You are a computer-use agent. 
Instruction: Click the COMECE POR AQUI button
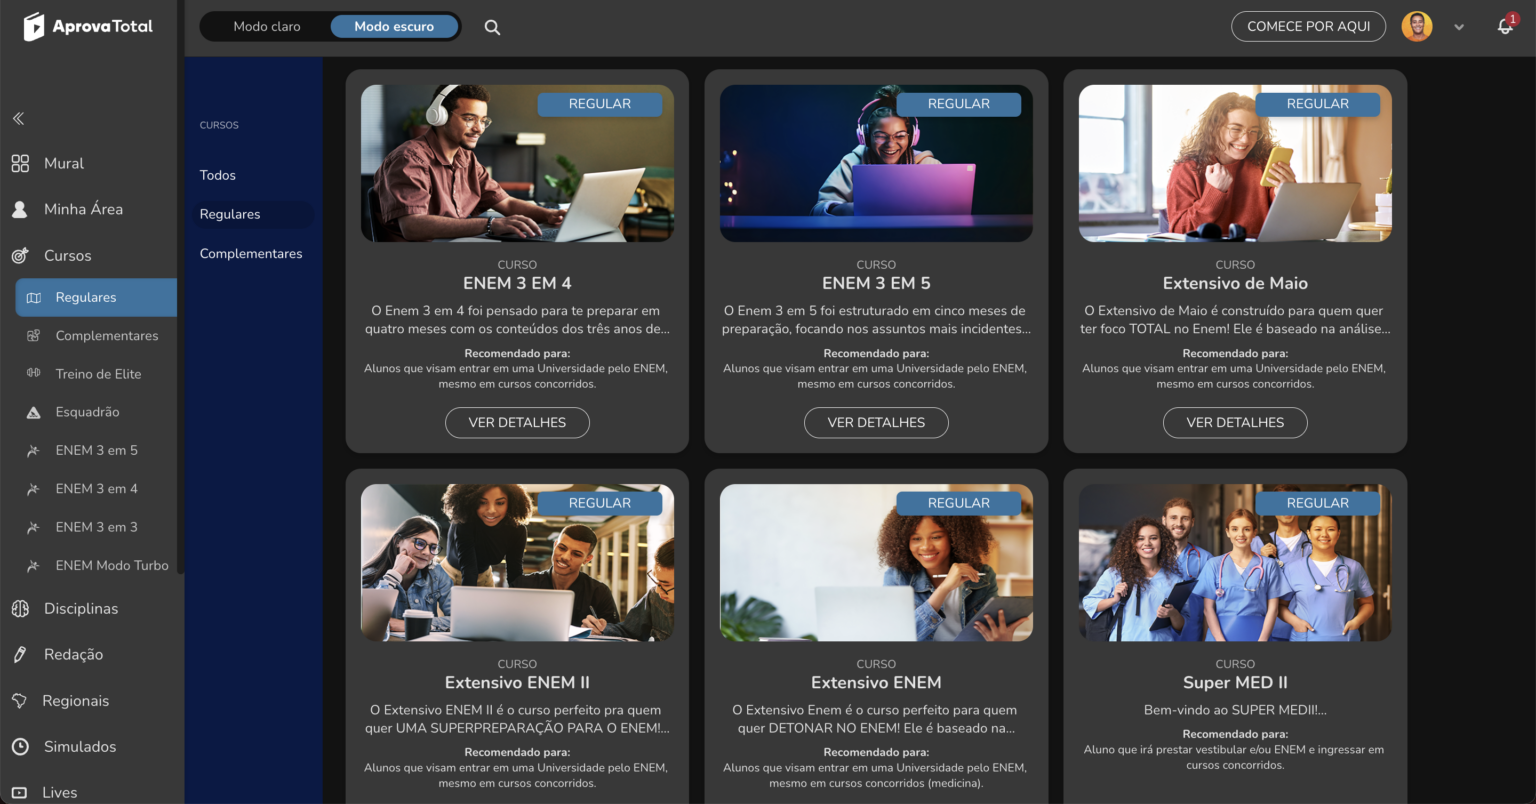pos(1308,26)
